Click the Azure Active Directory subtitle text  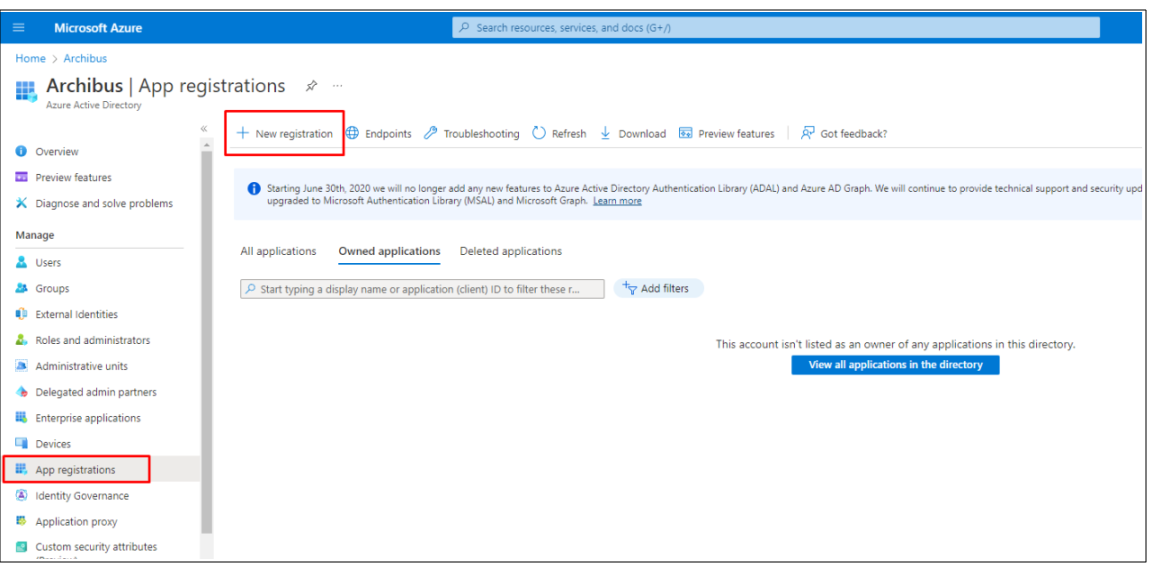[93, 105]
